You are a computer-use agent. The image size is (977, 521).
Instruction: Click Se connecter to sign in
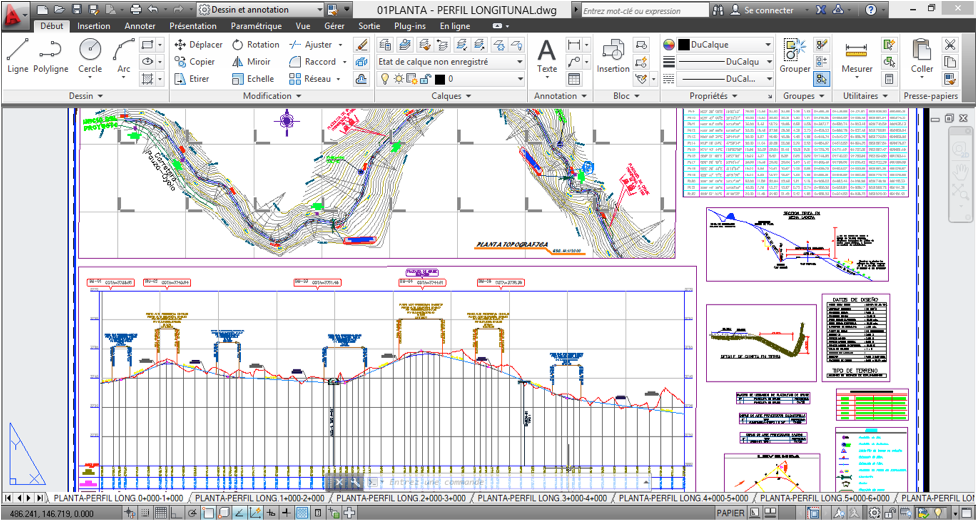pyautogui.click(x=768, y=10)
